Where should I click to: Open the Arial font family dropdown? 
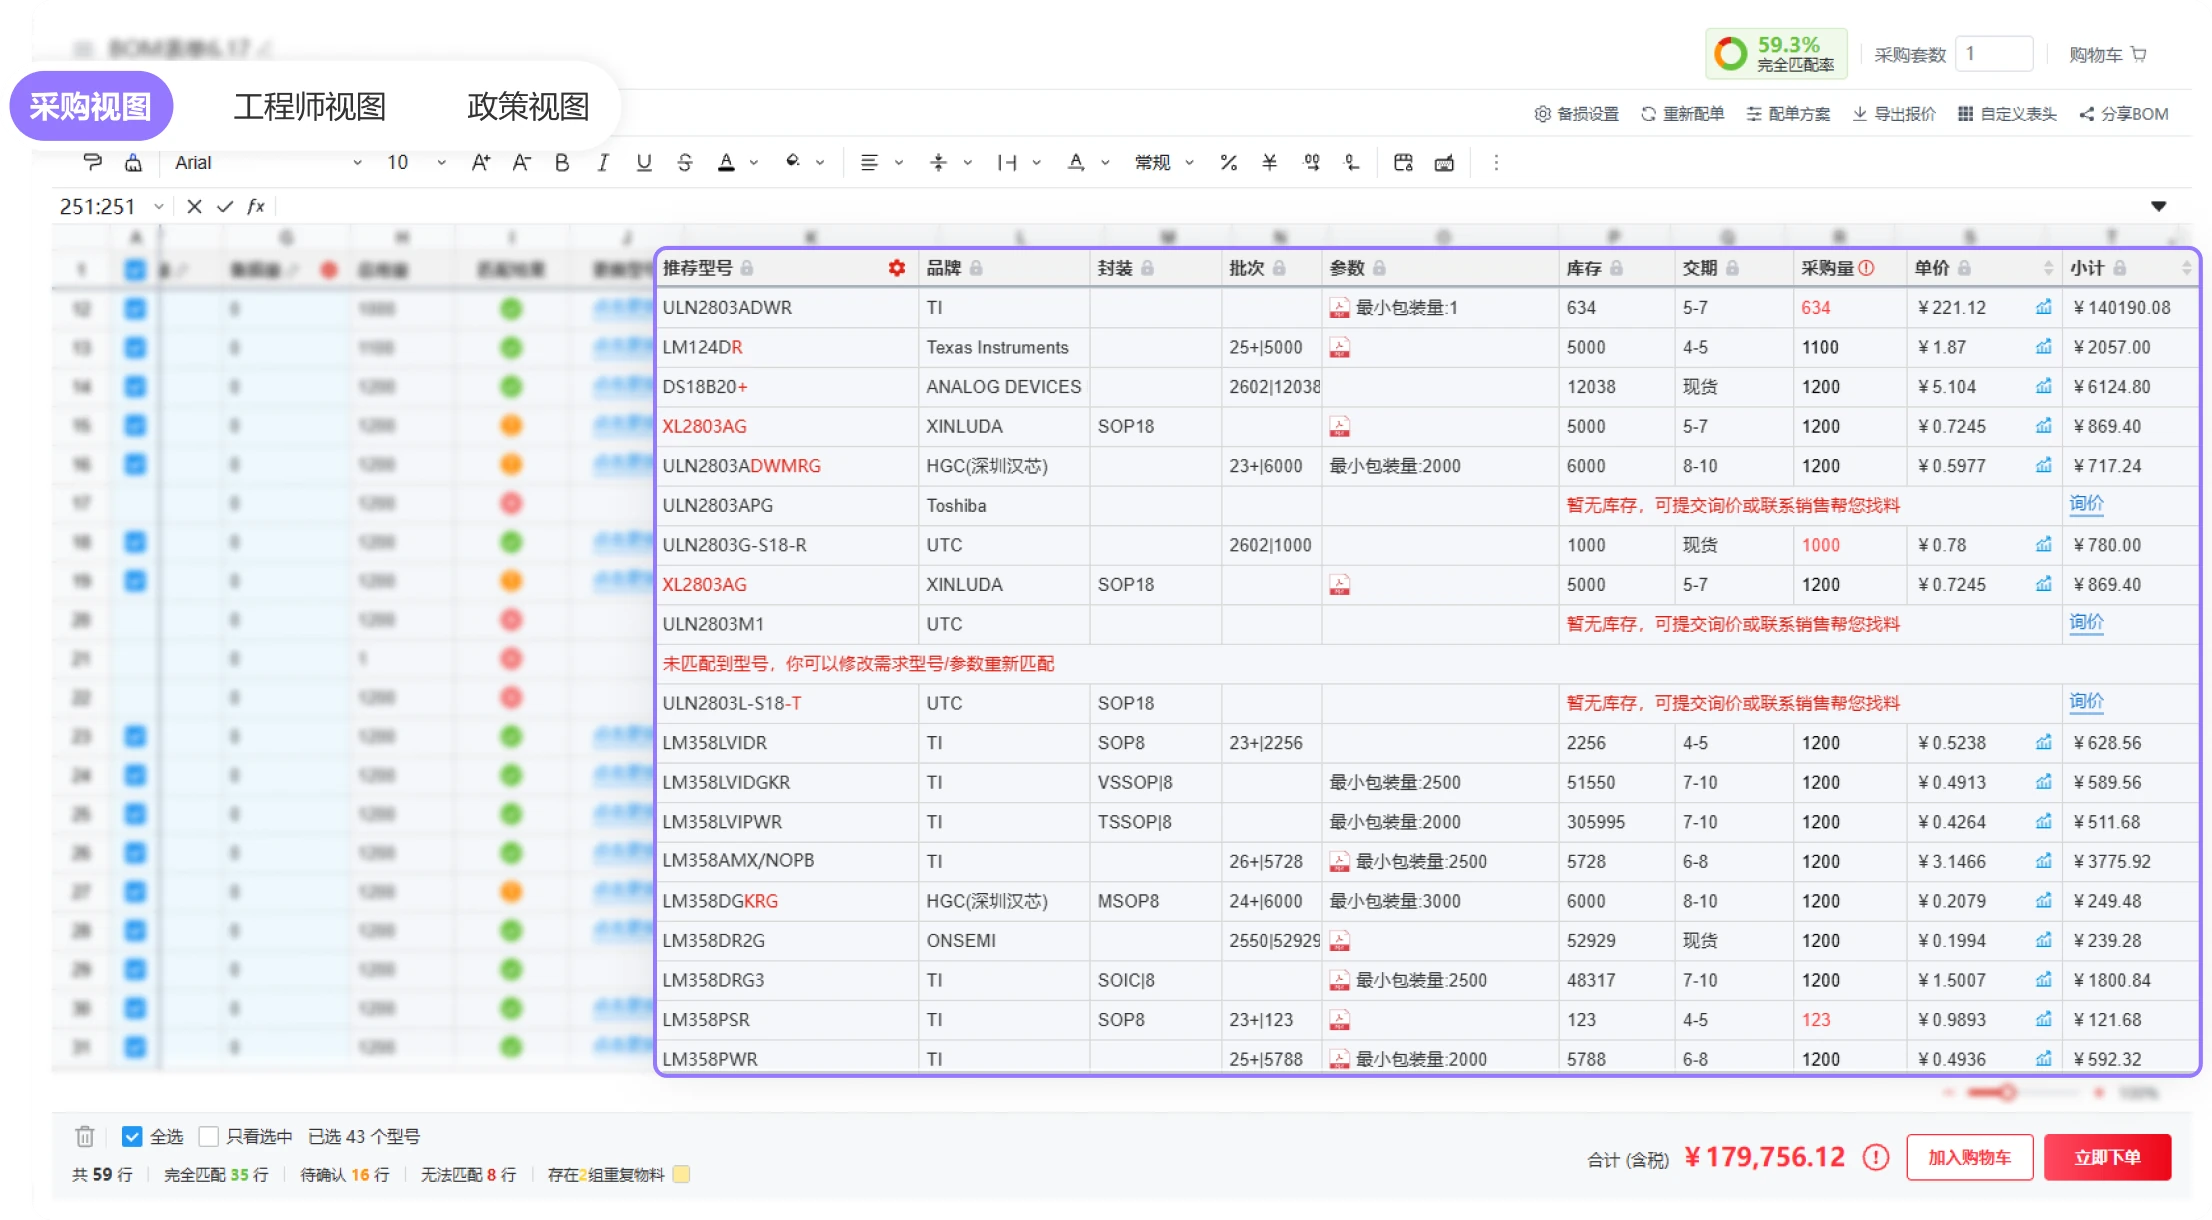tap(267, 162)
